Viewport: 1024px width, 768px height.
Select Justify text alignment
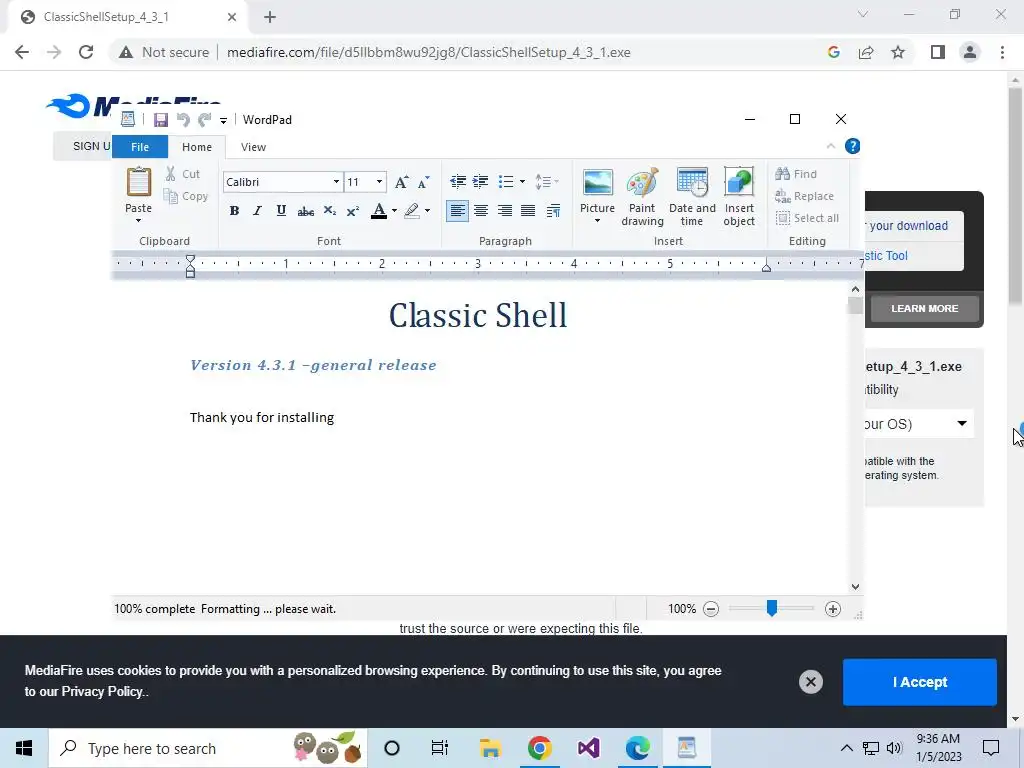tap(528, 210)
